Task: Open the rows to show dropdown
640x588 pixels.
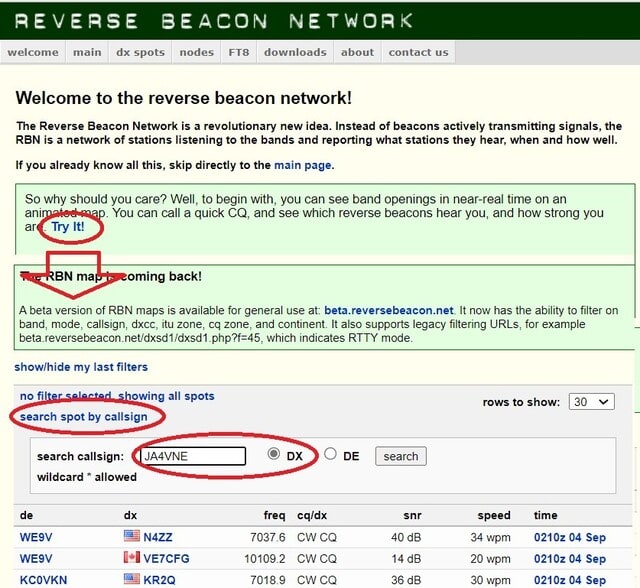Action: pyautogui.click(x=591, y=402)
